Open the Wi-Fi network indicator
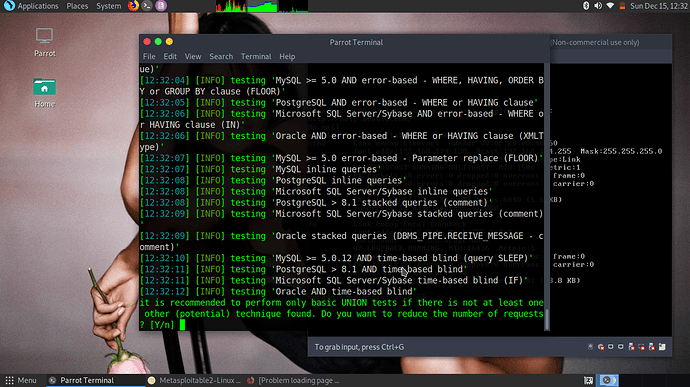The image size is (690, 387). (610, 6)
